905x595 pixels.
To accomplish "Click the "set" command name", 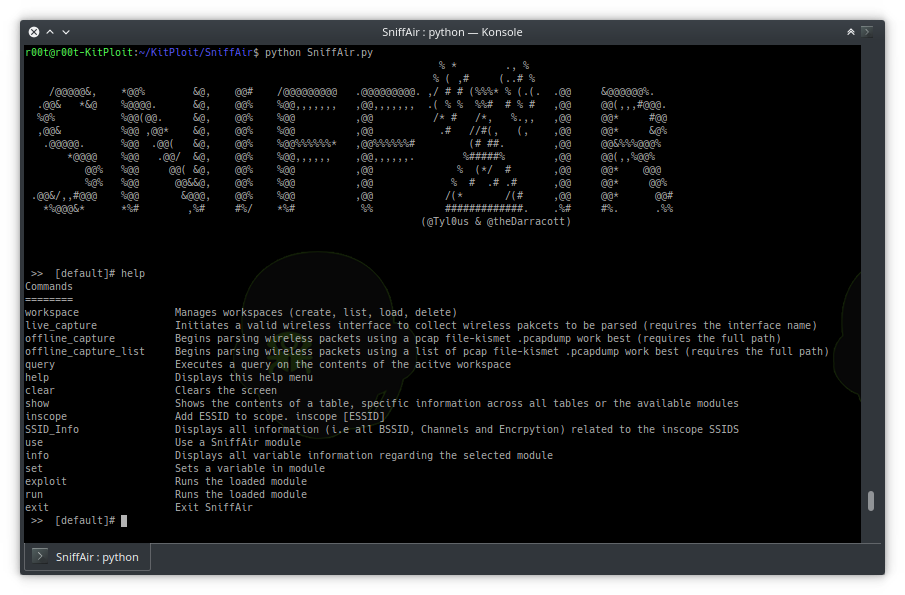I will tap(34, 469).
